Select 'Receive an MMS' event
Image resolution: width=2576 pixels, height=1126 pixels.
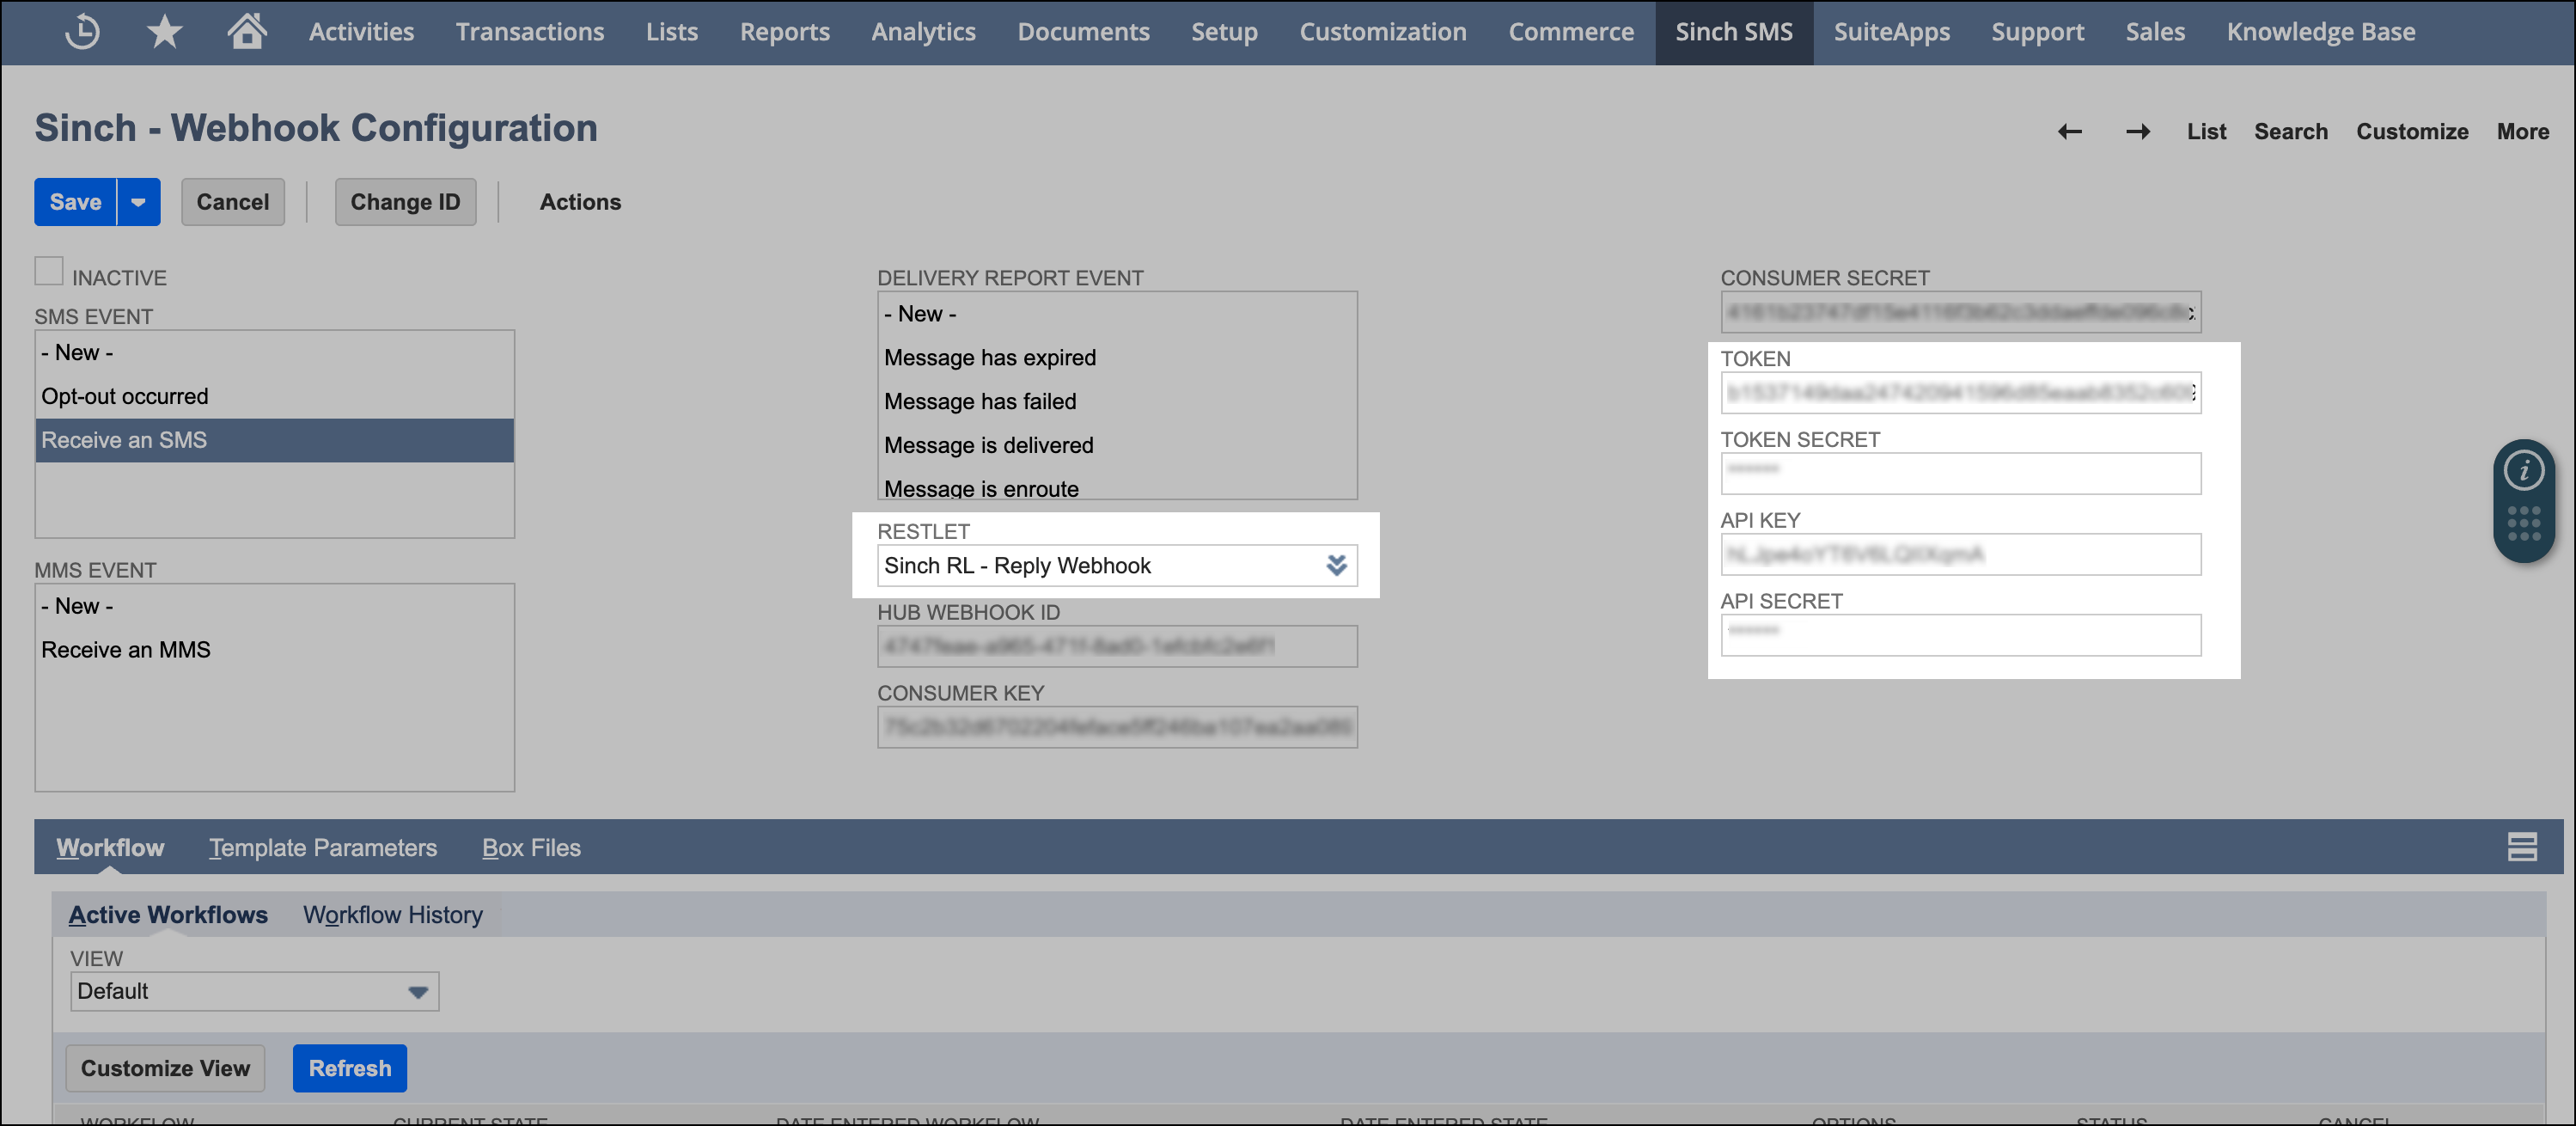(x=275, y=650)
